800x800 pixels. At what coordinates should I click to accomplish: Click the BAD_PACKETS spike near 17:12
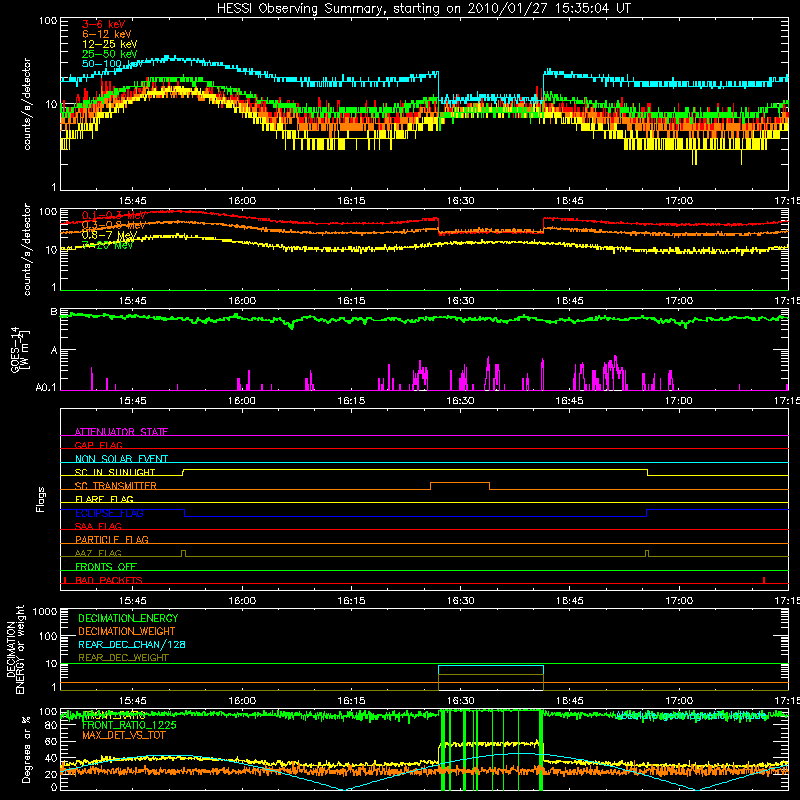(764, 580)
